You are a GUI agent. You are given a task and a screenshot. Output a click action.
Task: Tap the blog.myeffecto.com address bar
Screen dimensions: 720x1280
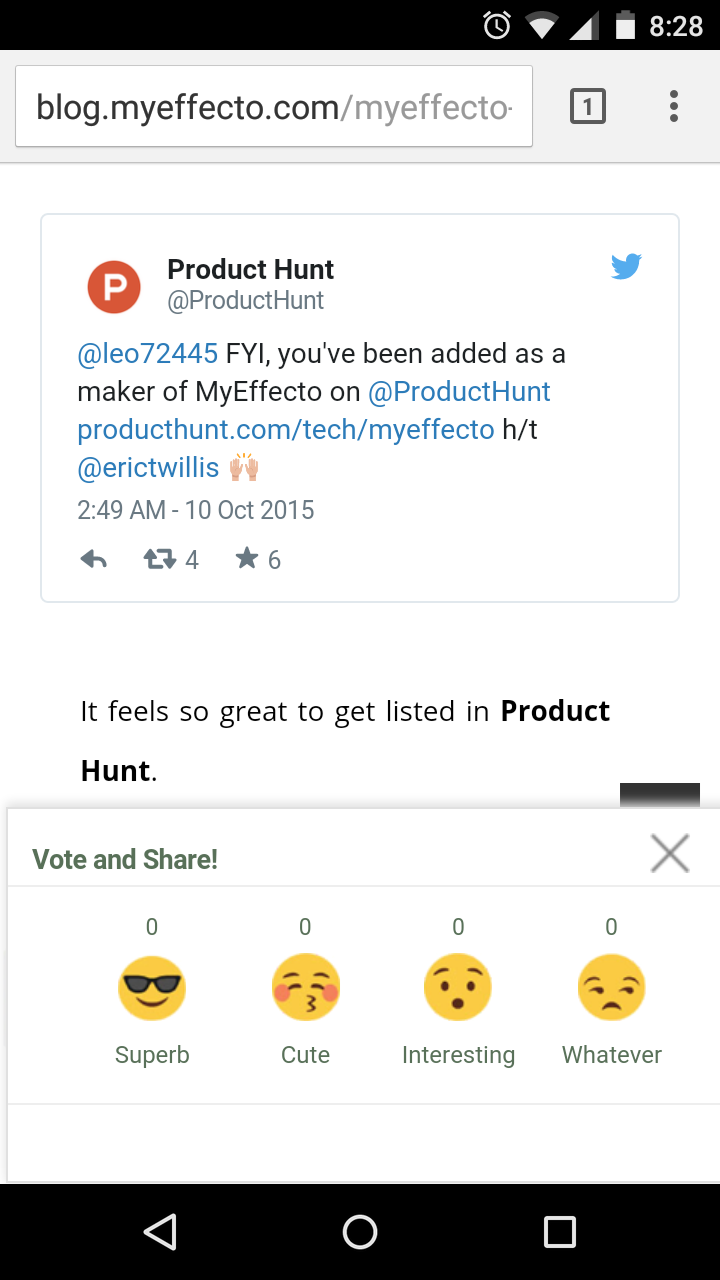(x=274, y=107)
